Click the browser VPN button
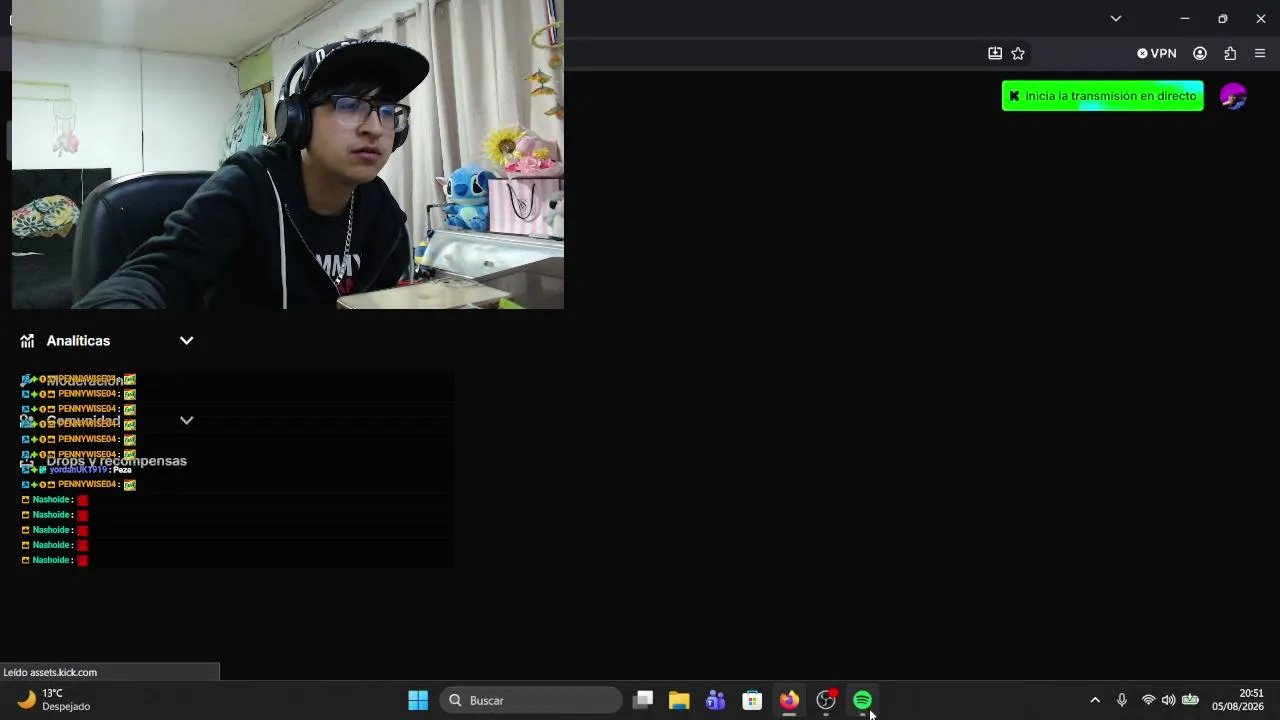 point(1156,53)
